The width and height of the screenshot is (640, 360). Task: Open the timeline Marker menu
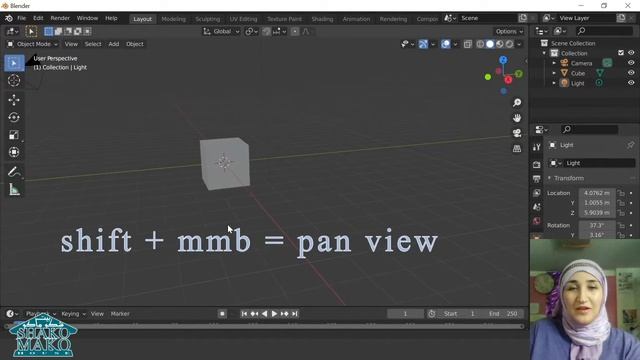click(120, 313)
